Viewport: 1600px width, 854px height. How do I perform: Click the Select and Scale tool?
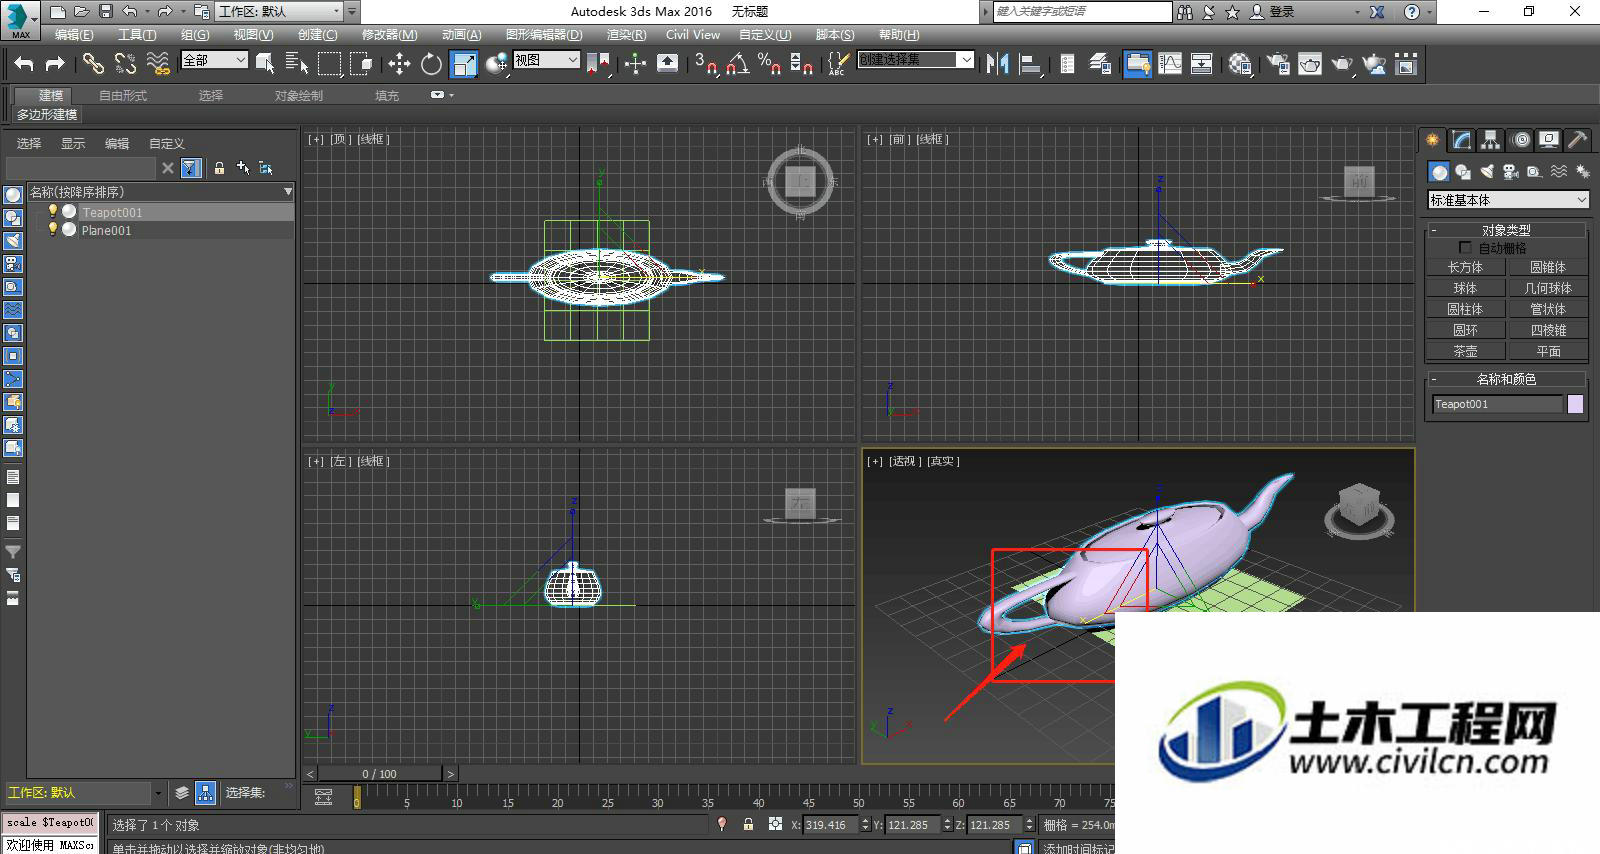pyautogui.click(x=464, y=64)
